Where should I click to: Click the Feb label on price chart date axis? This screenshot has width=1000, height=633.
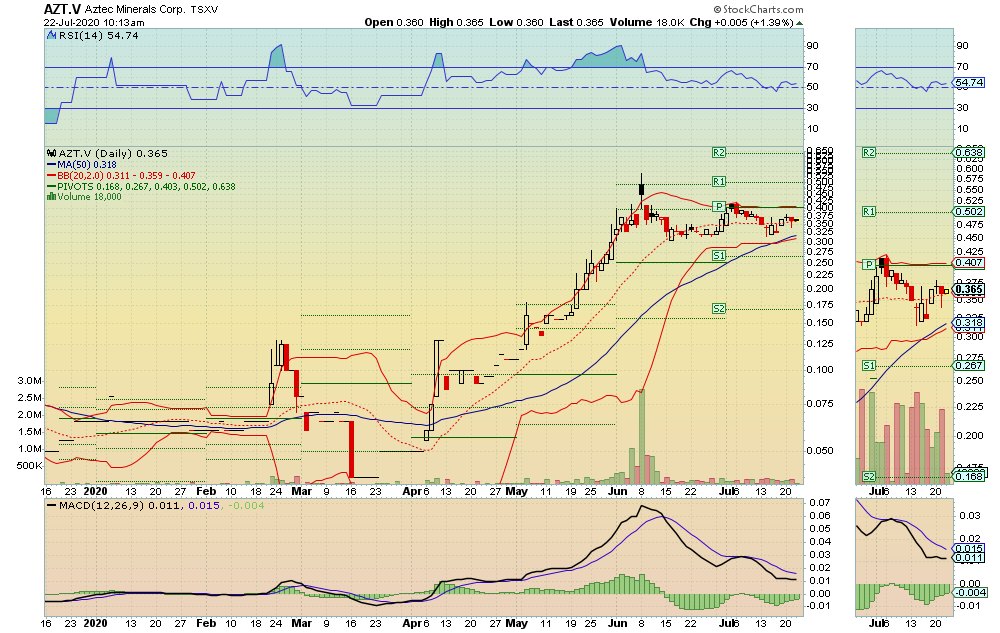tap(206, 491)
